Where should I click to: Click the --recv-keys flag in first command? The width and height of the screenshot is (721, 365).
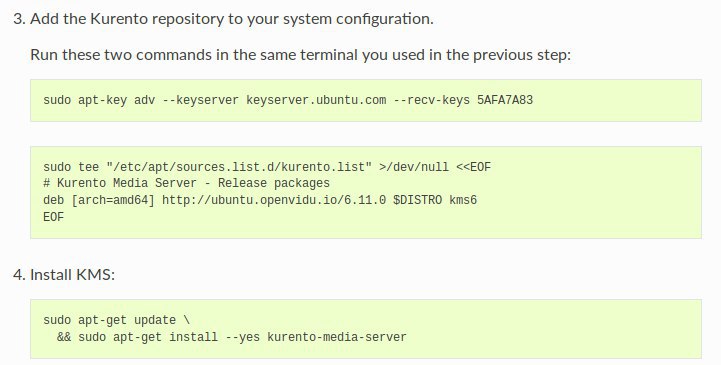[431, 100]
